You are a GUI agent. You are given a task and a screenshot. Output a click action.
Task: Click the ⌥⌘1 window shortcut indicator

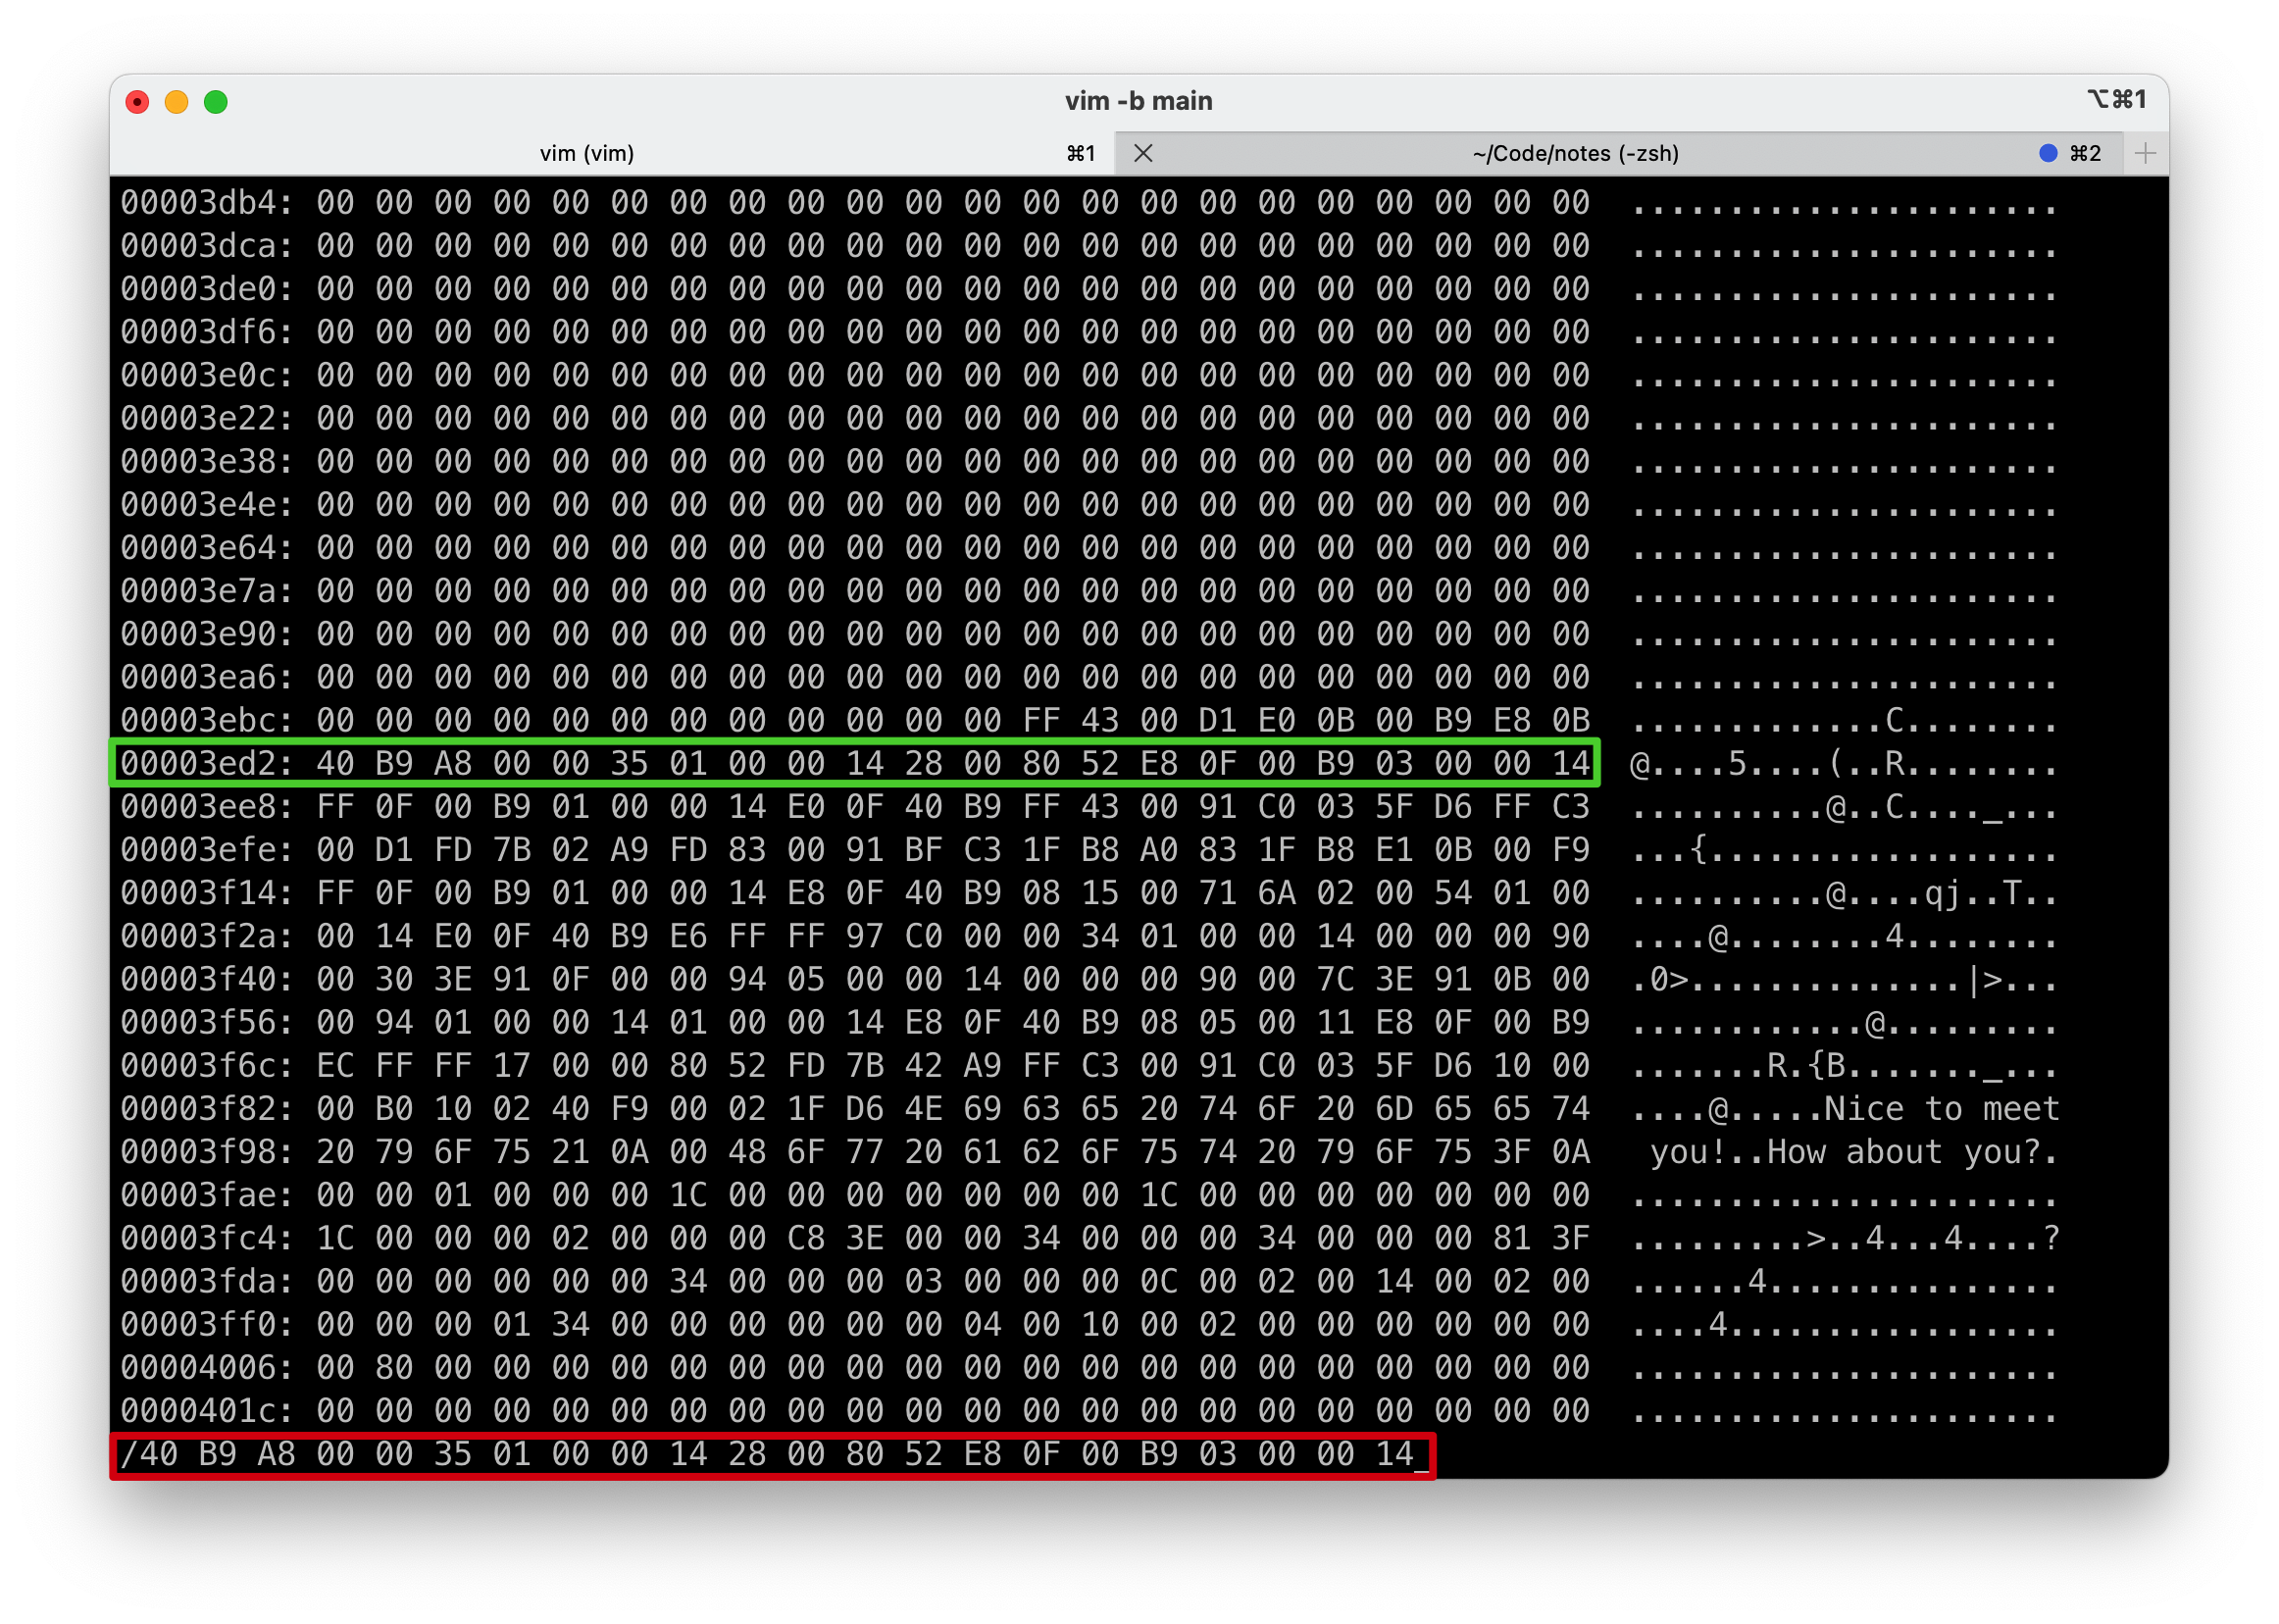tap(2116, 99)
